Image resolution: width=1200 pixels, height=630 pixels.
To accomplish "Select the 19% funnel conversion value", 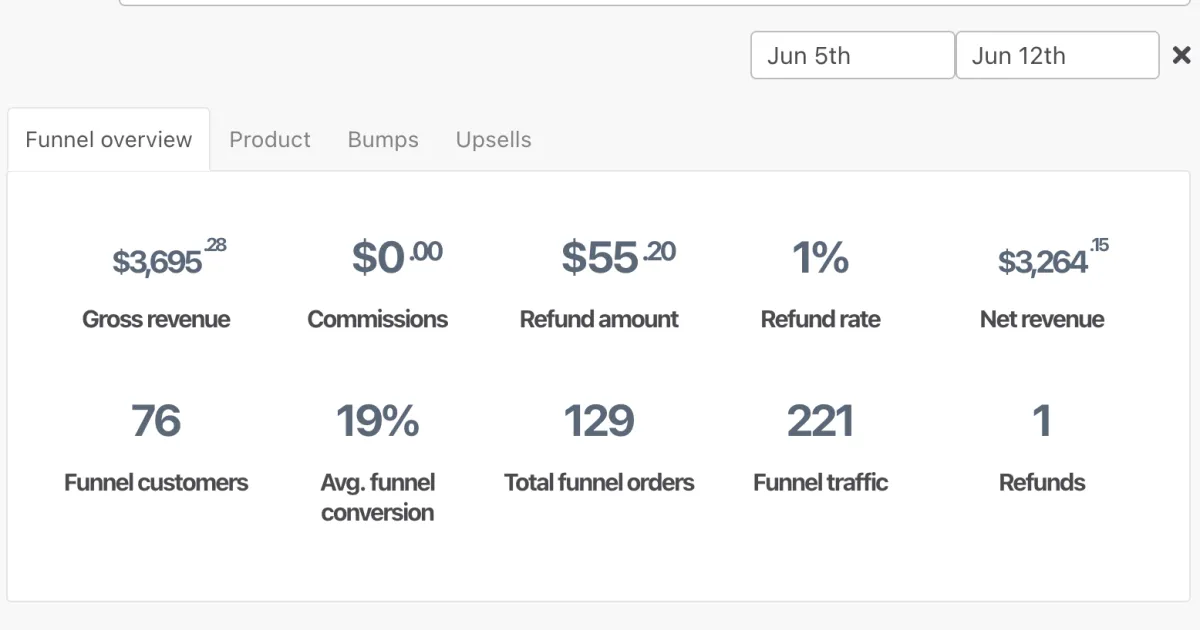I will 377,421.
